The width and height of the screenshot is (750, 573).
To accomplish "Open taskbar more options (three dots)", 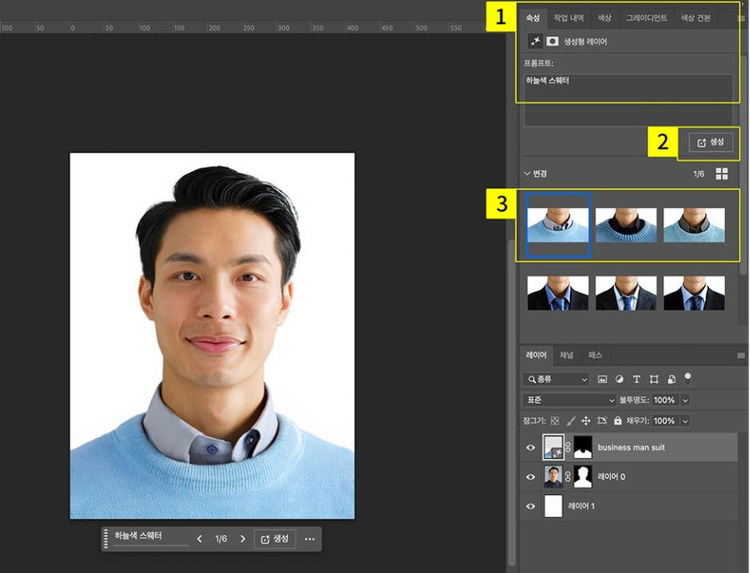I will [310, 539].
